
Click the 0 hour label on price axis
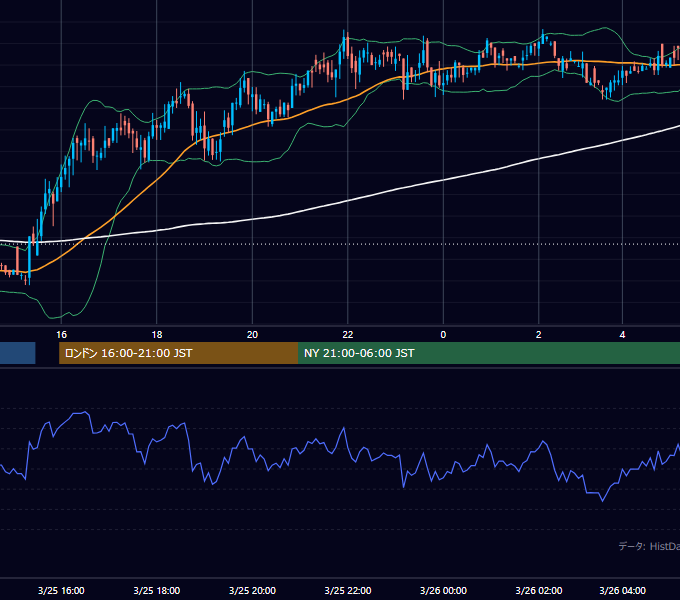point(443,335)
